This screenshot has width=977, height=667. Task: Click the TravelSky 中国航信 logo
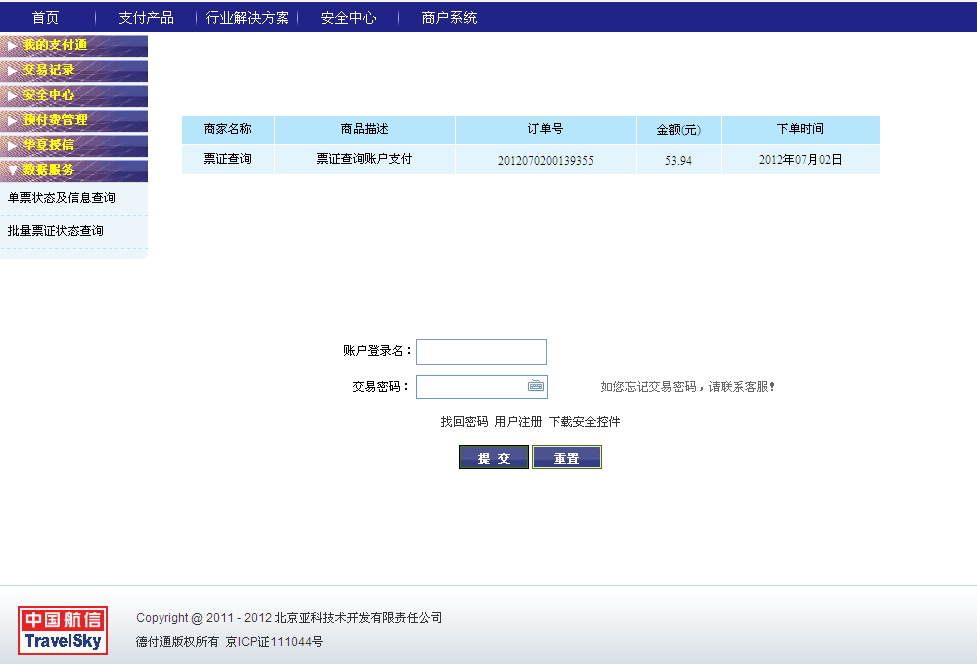click(62, 631)
